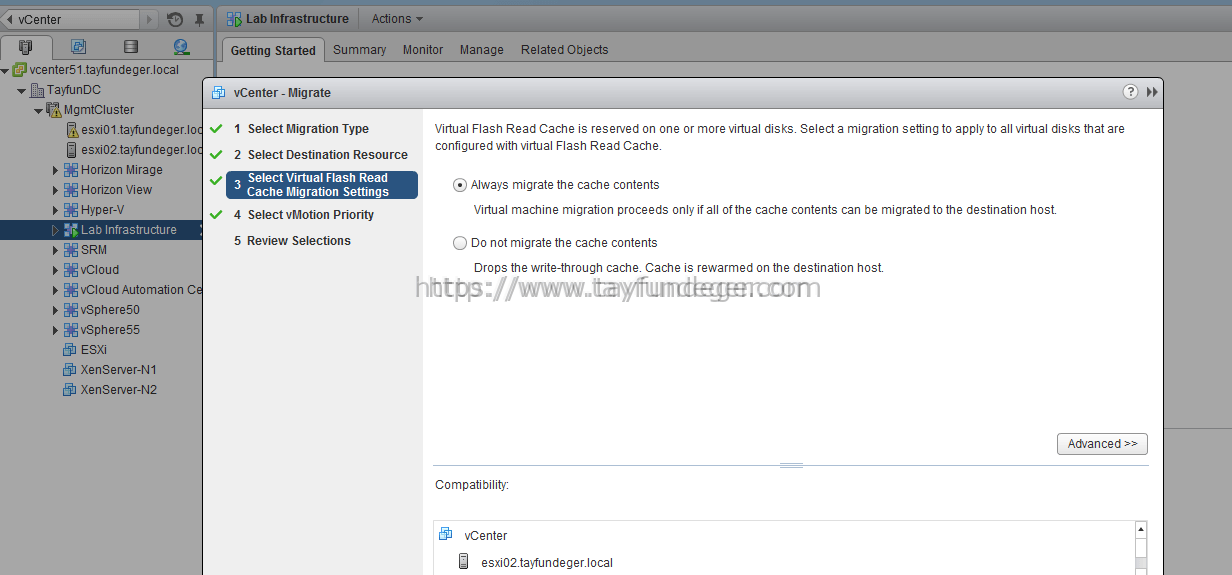Expand the Hyper-V node
Viewport: 1232px width, 575px height.
(56, 210)
